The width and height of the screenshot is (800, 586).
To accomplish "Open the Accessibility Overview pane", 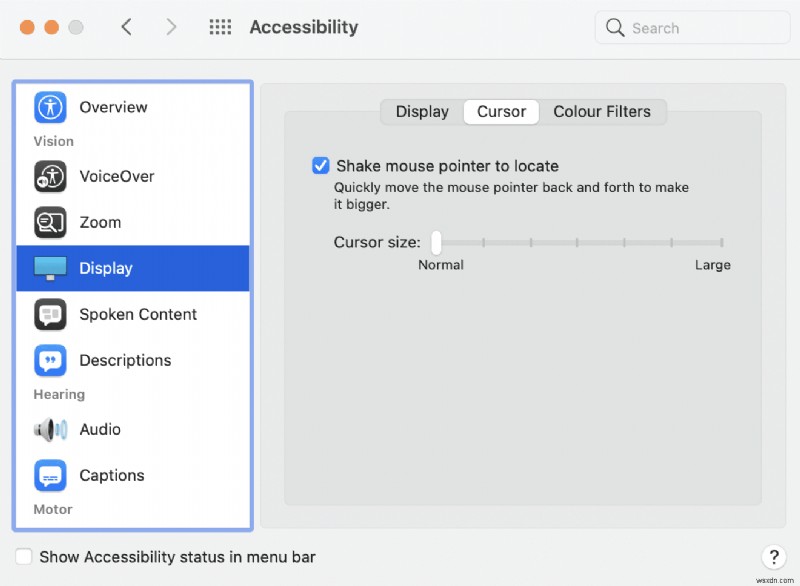I will 51,107.
